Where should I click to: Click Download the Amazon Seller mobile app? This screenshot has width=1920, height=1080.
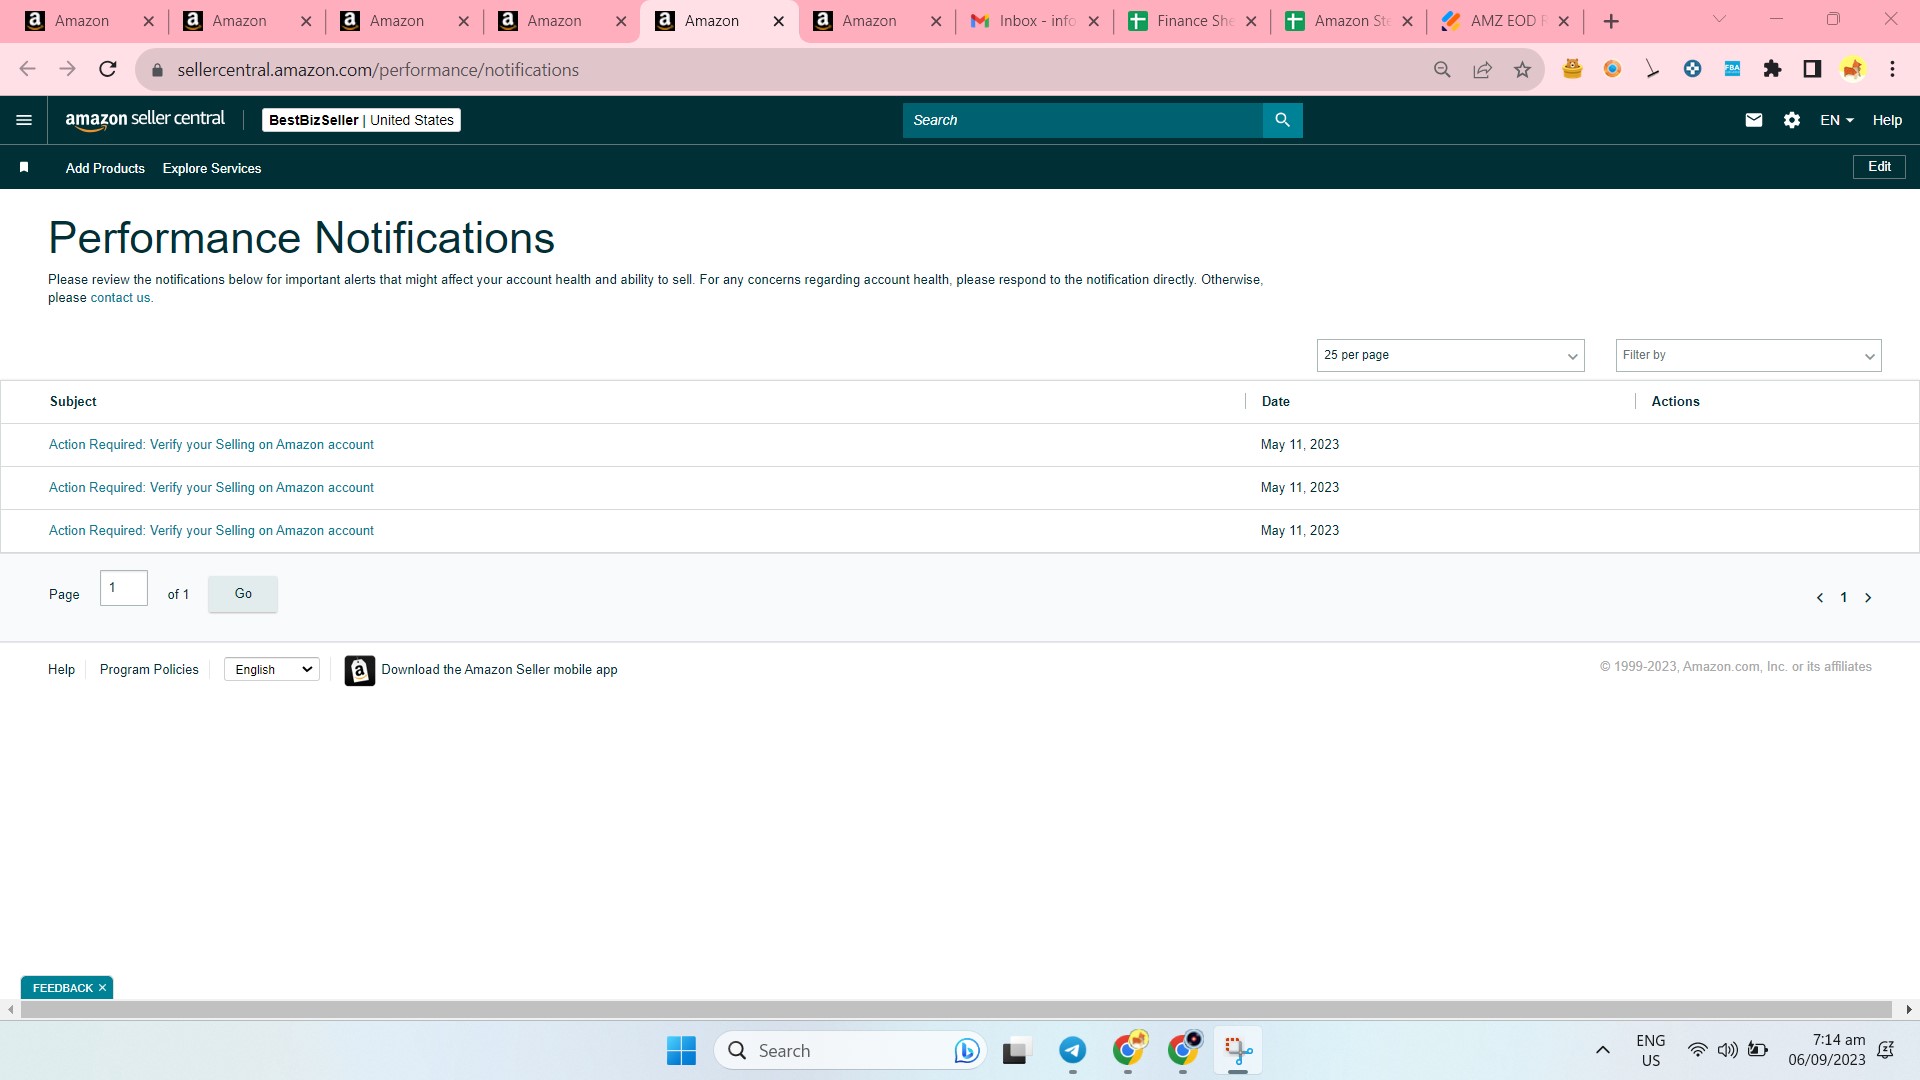(499, 670)
